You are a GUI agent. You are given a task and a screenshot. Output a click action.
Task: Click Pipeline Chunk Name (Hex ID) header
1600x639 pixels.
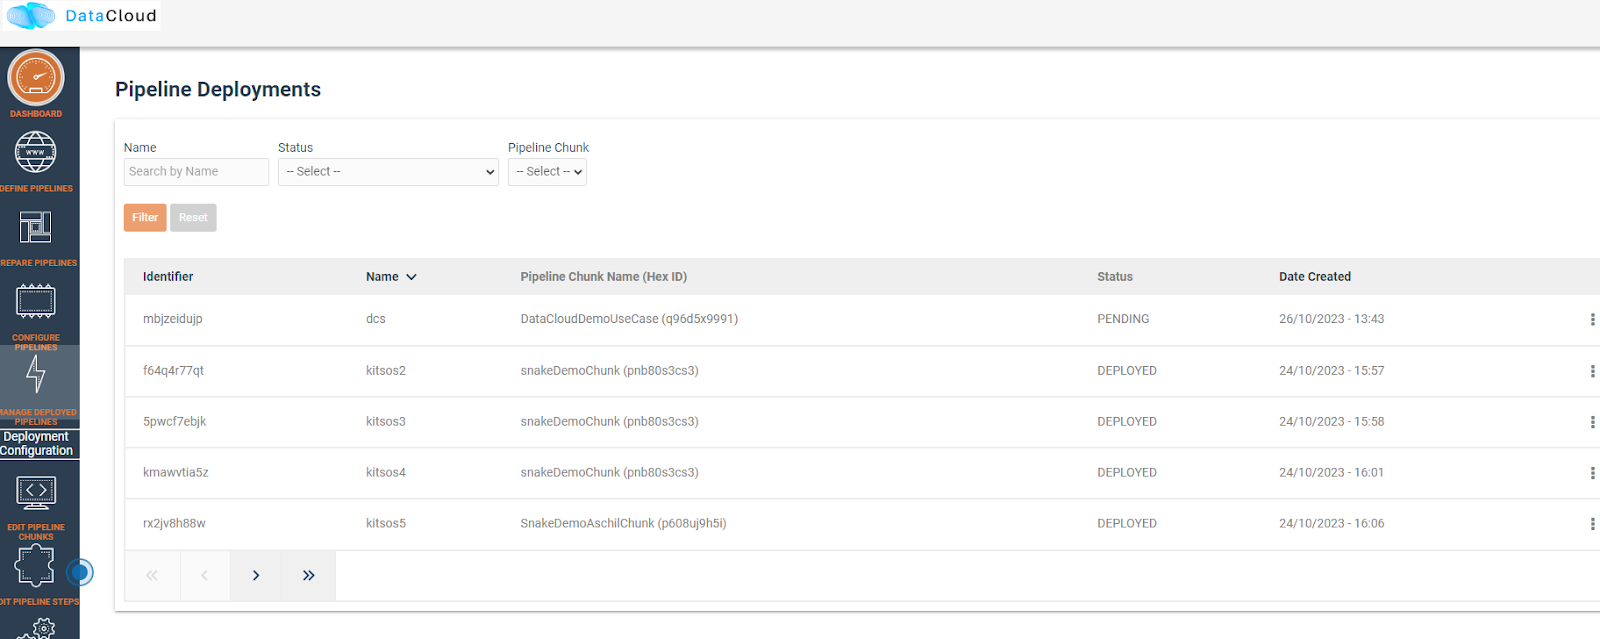pos(603,277)
